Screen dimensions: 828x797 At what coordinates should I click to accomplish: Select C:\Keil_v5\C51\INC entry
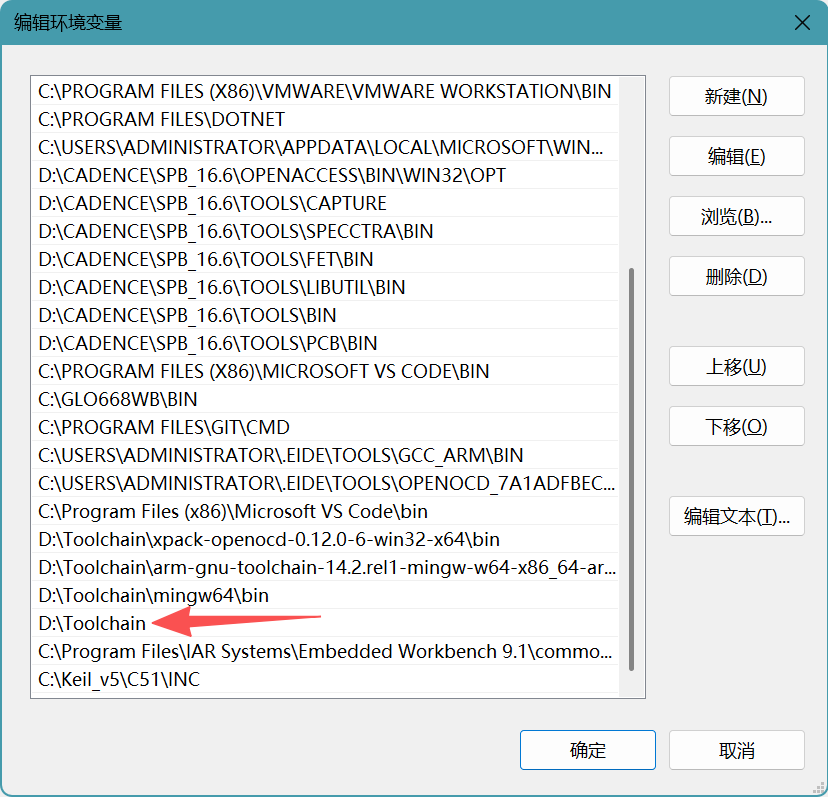click(325, 679)
